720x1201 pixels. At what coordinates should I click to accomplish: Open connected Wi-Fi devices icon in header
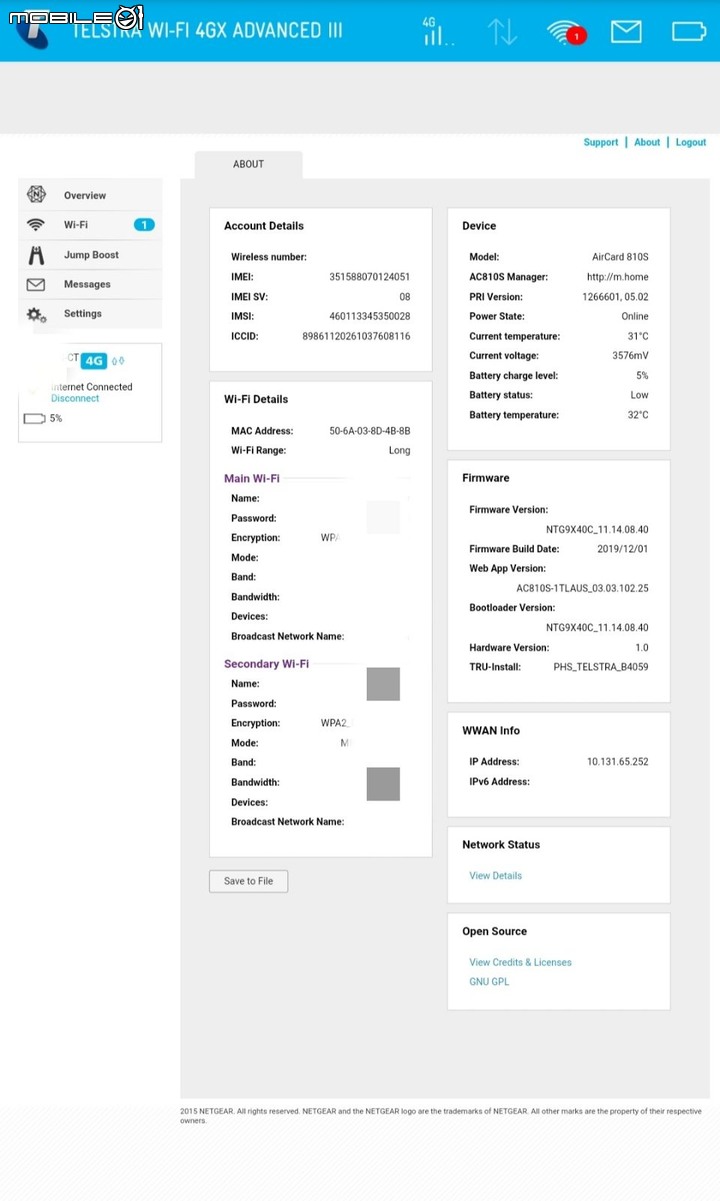566,32
